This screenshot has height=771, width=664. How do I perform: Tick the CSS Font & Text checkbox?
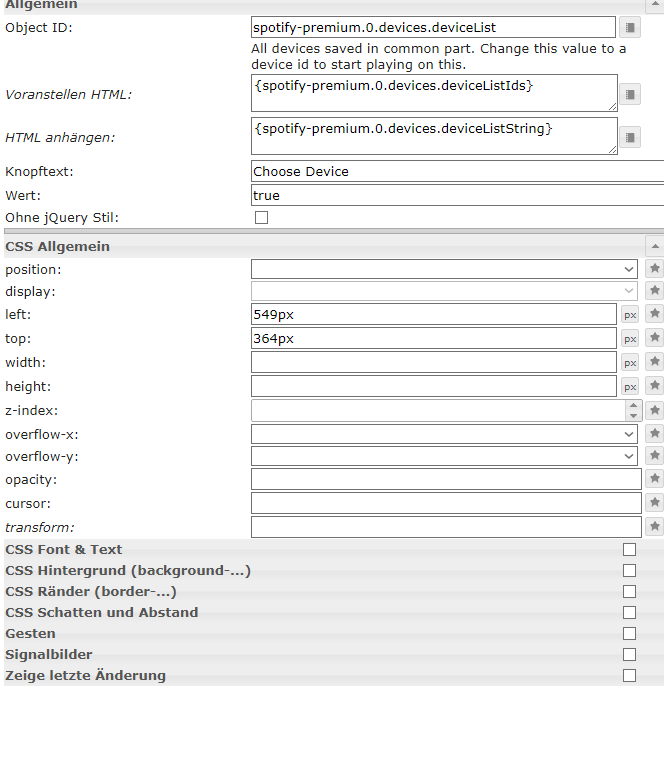[629, 549]
